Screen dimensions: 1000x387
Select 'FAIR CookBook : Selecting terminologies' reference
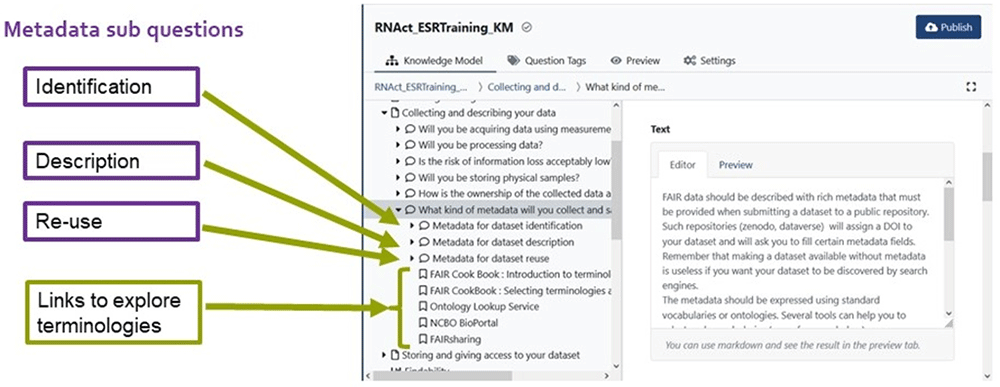(x=520, y=290)
